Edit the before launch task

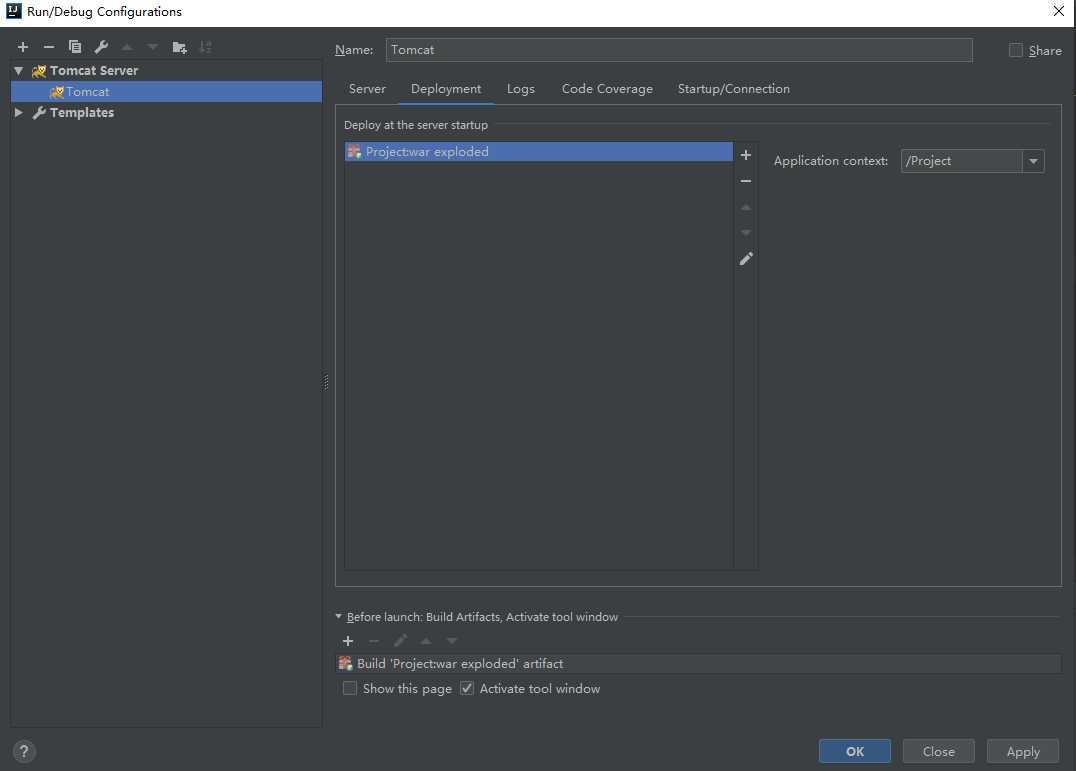(x=400, y=641)
